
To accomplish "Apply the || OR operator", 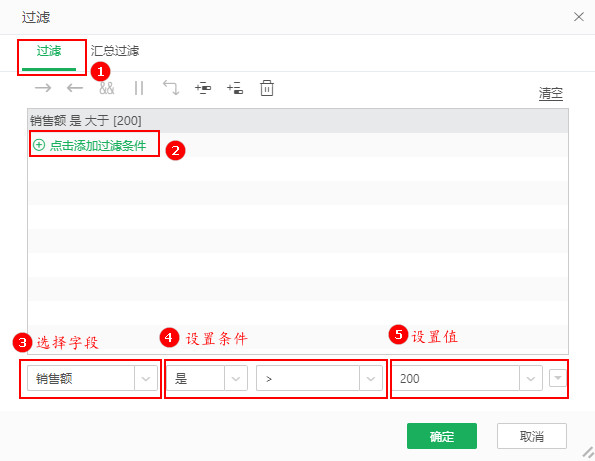I will coord(139,88).
